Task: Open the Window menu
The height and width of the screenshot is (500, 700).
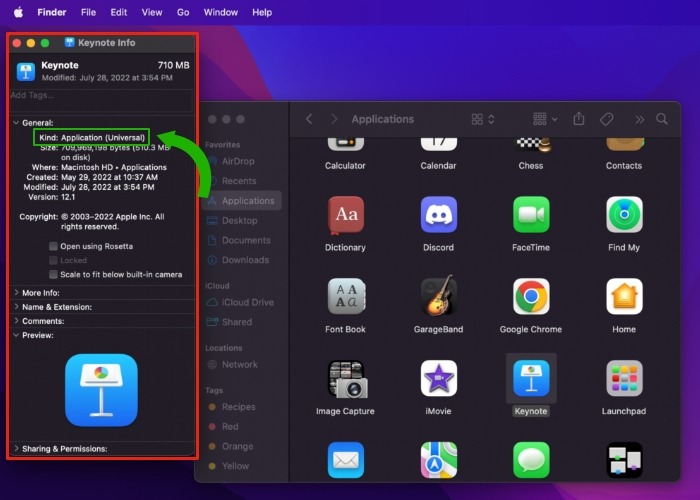Action: [x=221, y=12]
